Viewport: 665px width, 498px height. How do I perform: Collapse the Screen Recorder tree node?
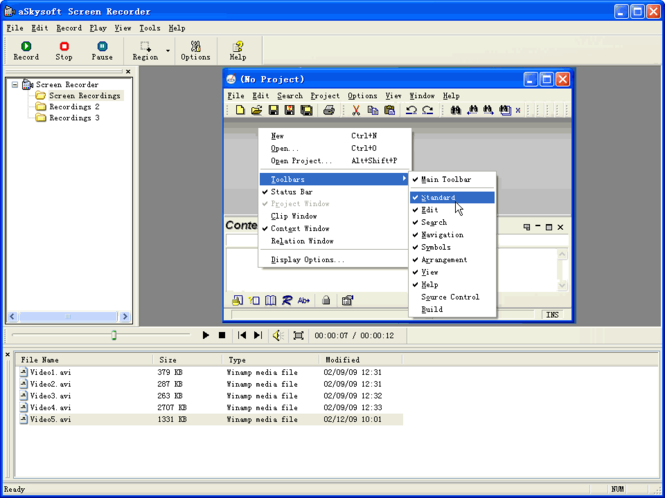(15, 85)
